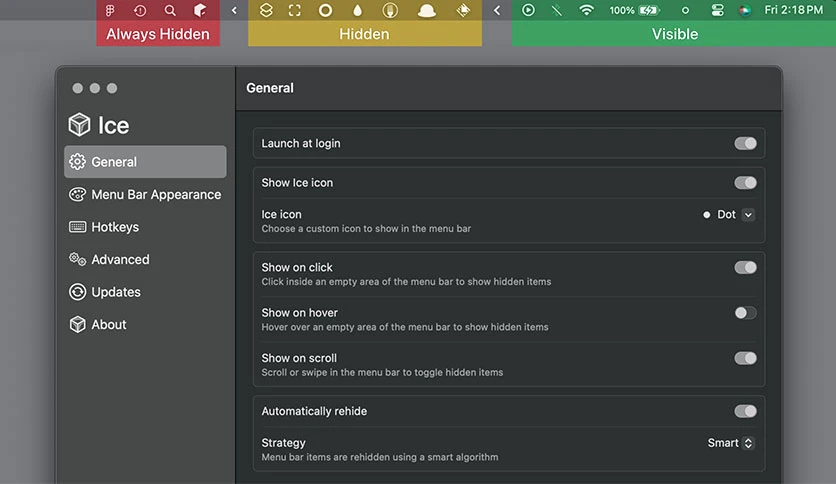Screen dimensions: 836x484
Task: Click the Ice cube logo in sidebar
Action: click(79, 125)
